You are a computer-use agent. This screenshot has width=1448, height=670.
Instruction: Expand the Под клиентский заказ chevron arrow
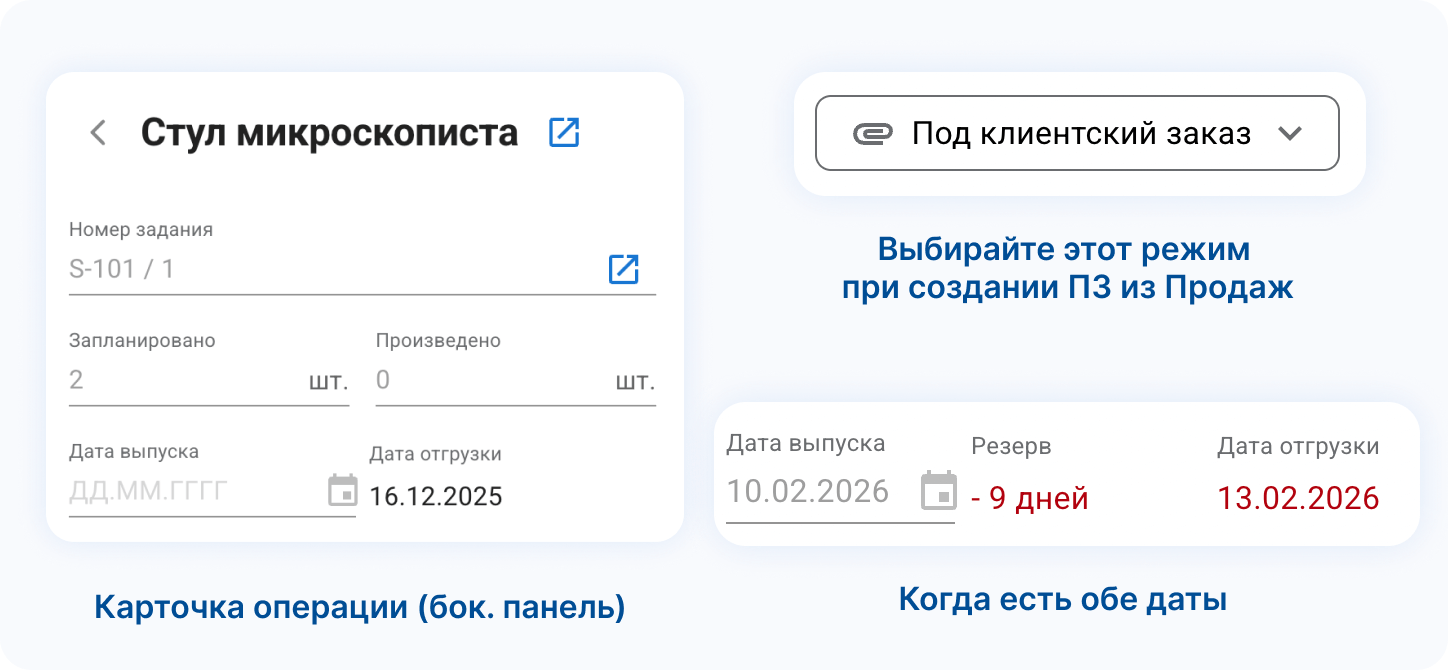1290,134
